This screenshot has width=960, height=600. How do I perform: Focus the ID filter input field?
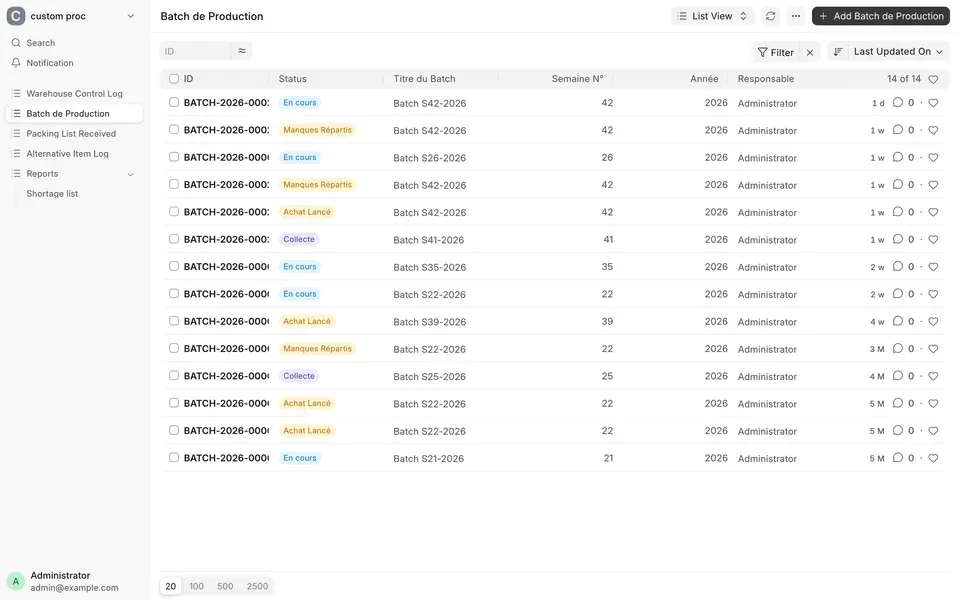pos(195,51)
